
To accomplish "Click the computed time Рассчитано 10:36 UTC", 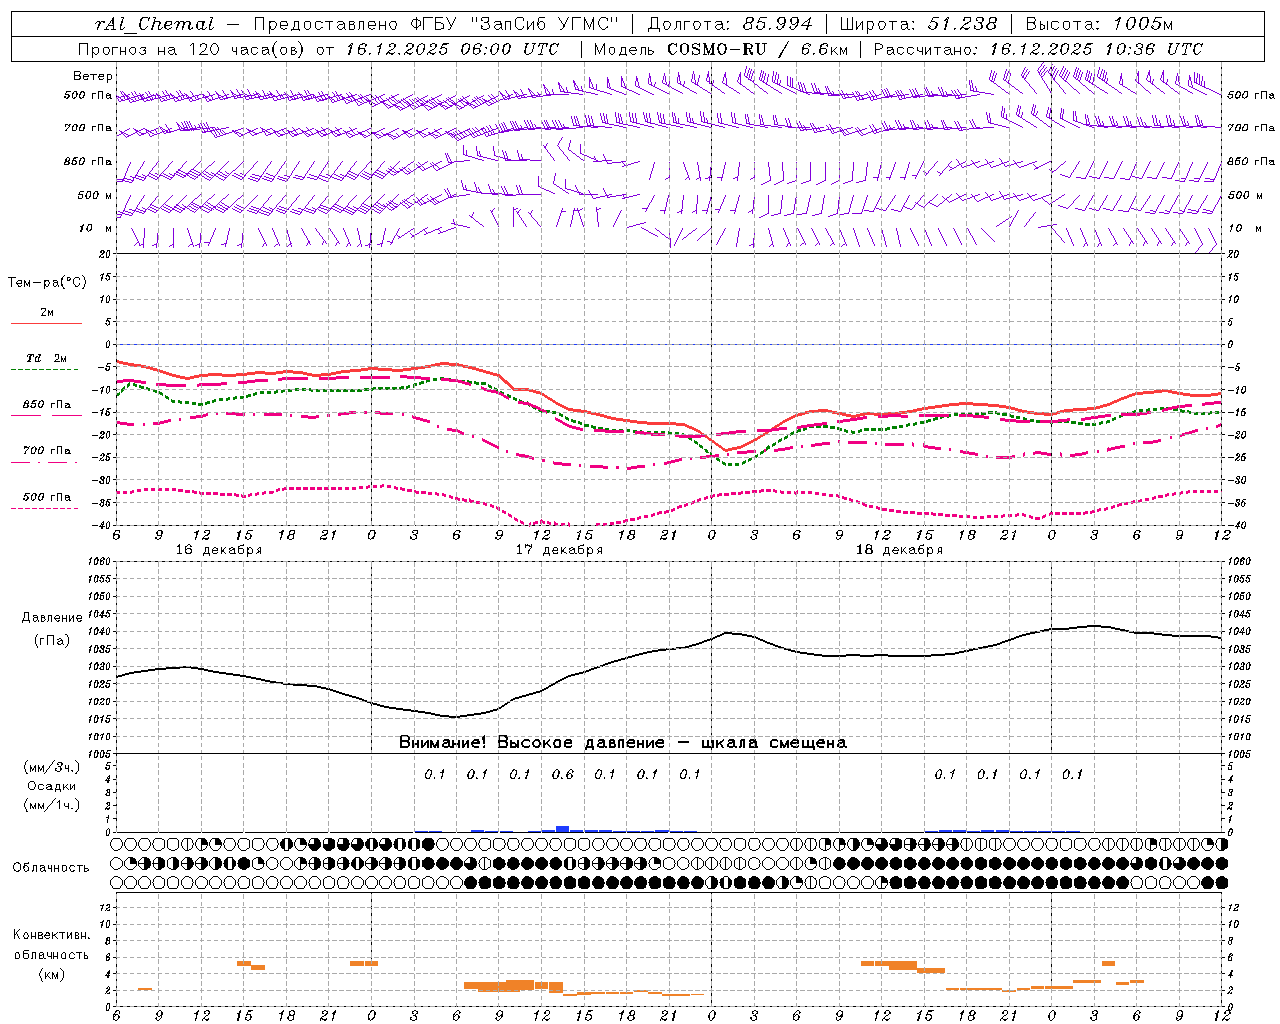I will tap(1038, 49).
